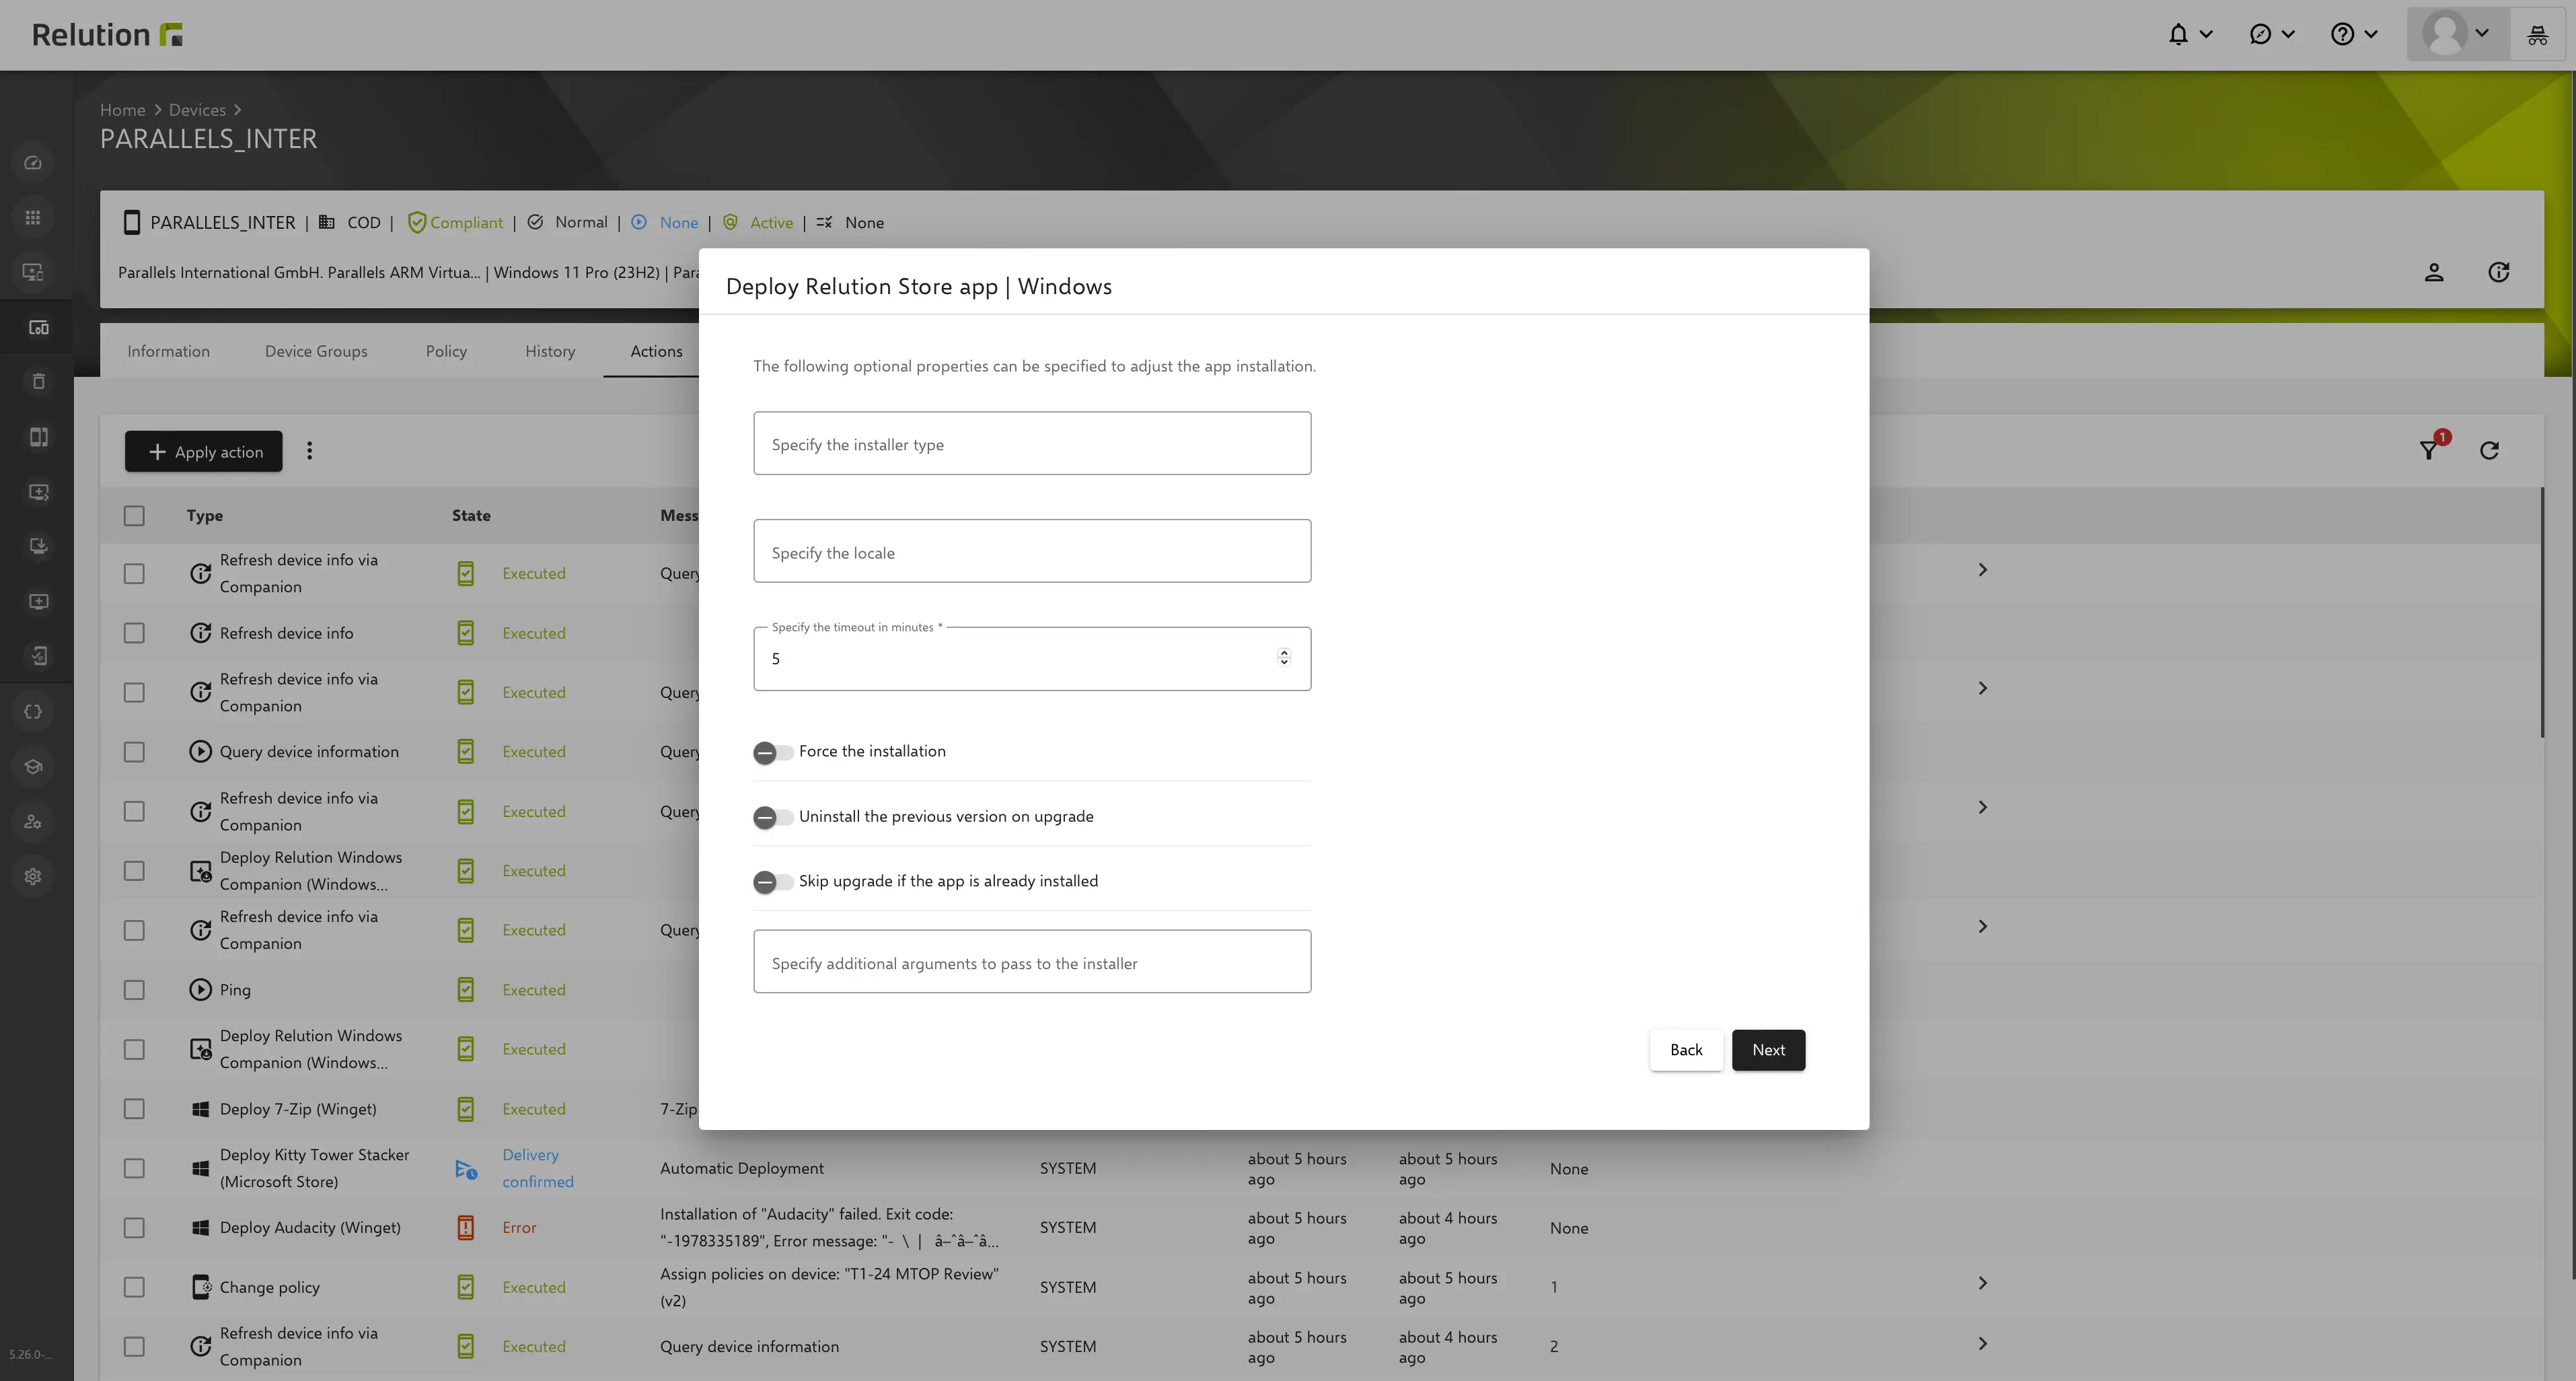
Task: Click the refresh actions list icon
Action: (2489, 450)
